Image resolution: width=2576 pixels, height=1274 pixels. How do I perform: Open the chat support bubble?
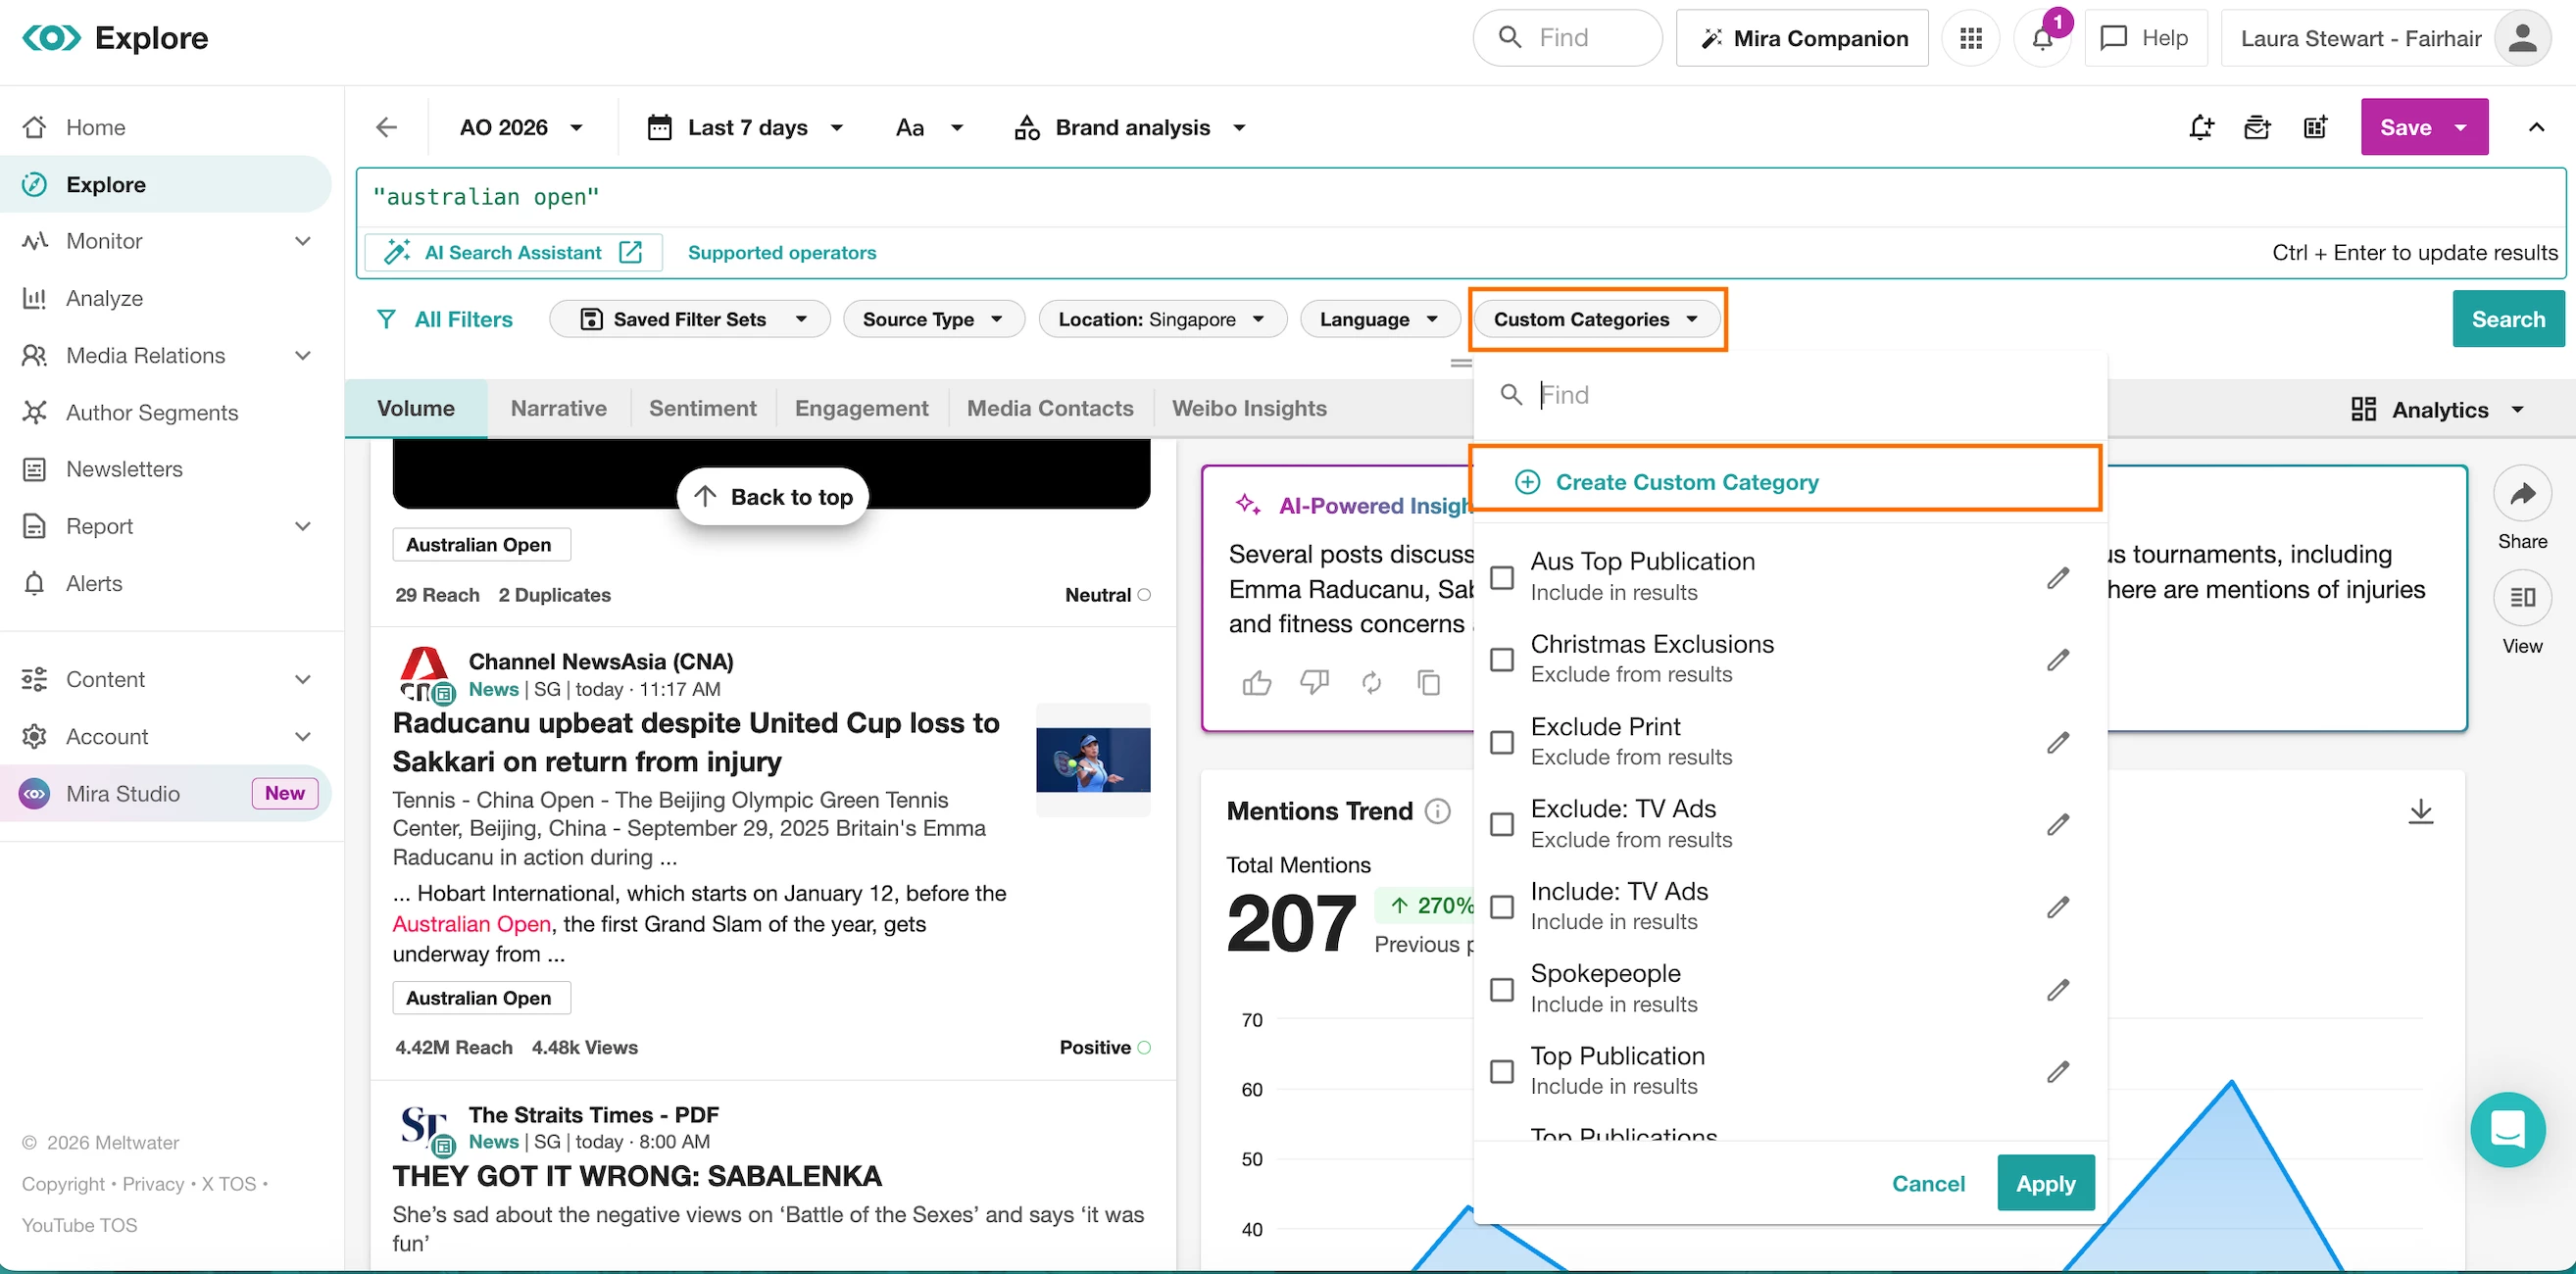tap(2507, 1129)
